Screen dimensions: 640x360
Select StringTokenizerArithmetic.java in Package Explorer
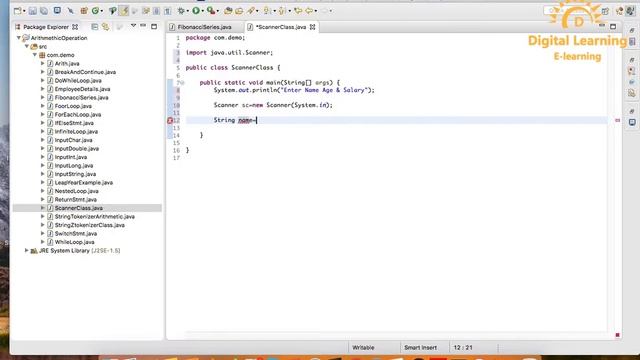coord(95,217)
